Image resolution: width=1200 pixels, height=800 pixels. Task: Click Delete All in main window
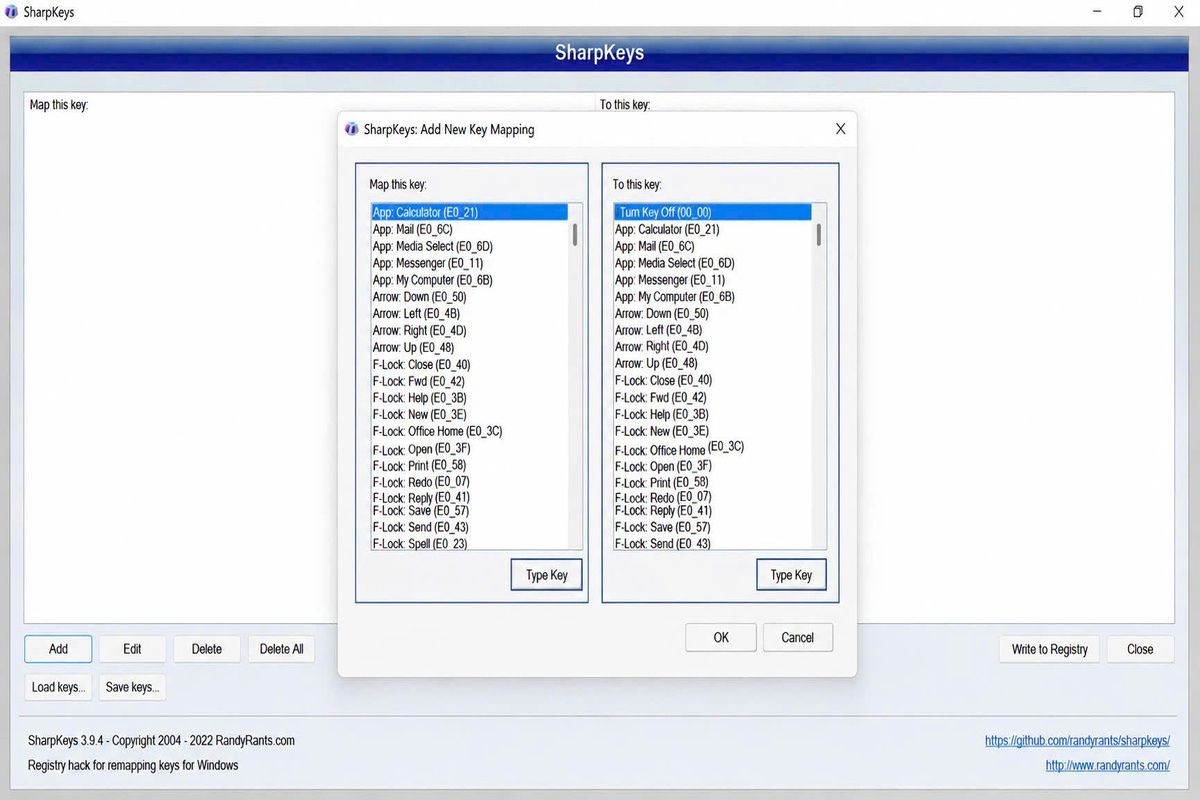(x=282, y=649)
